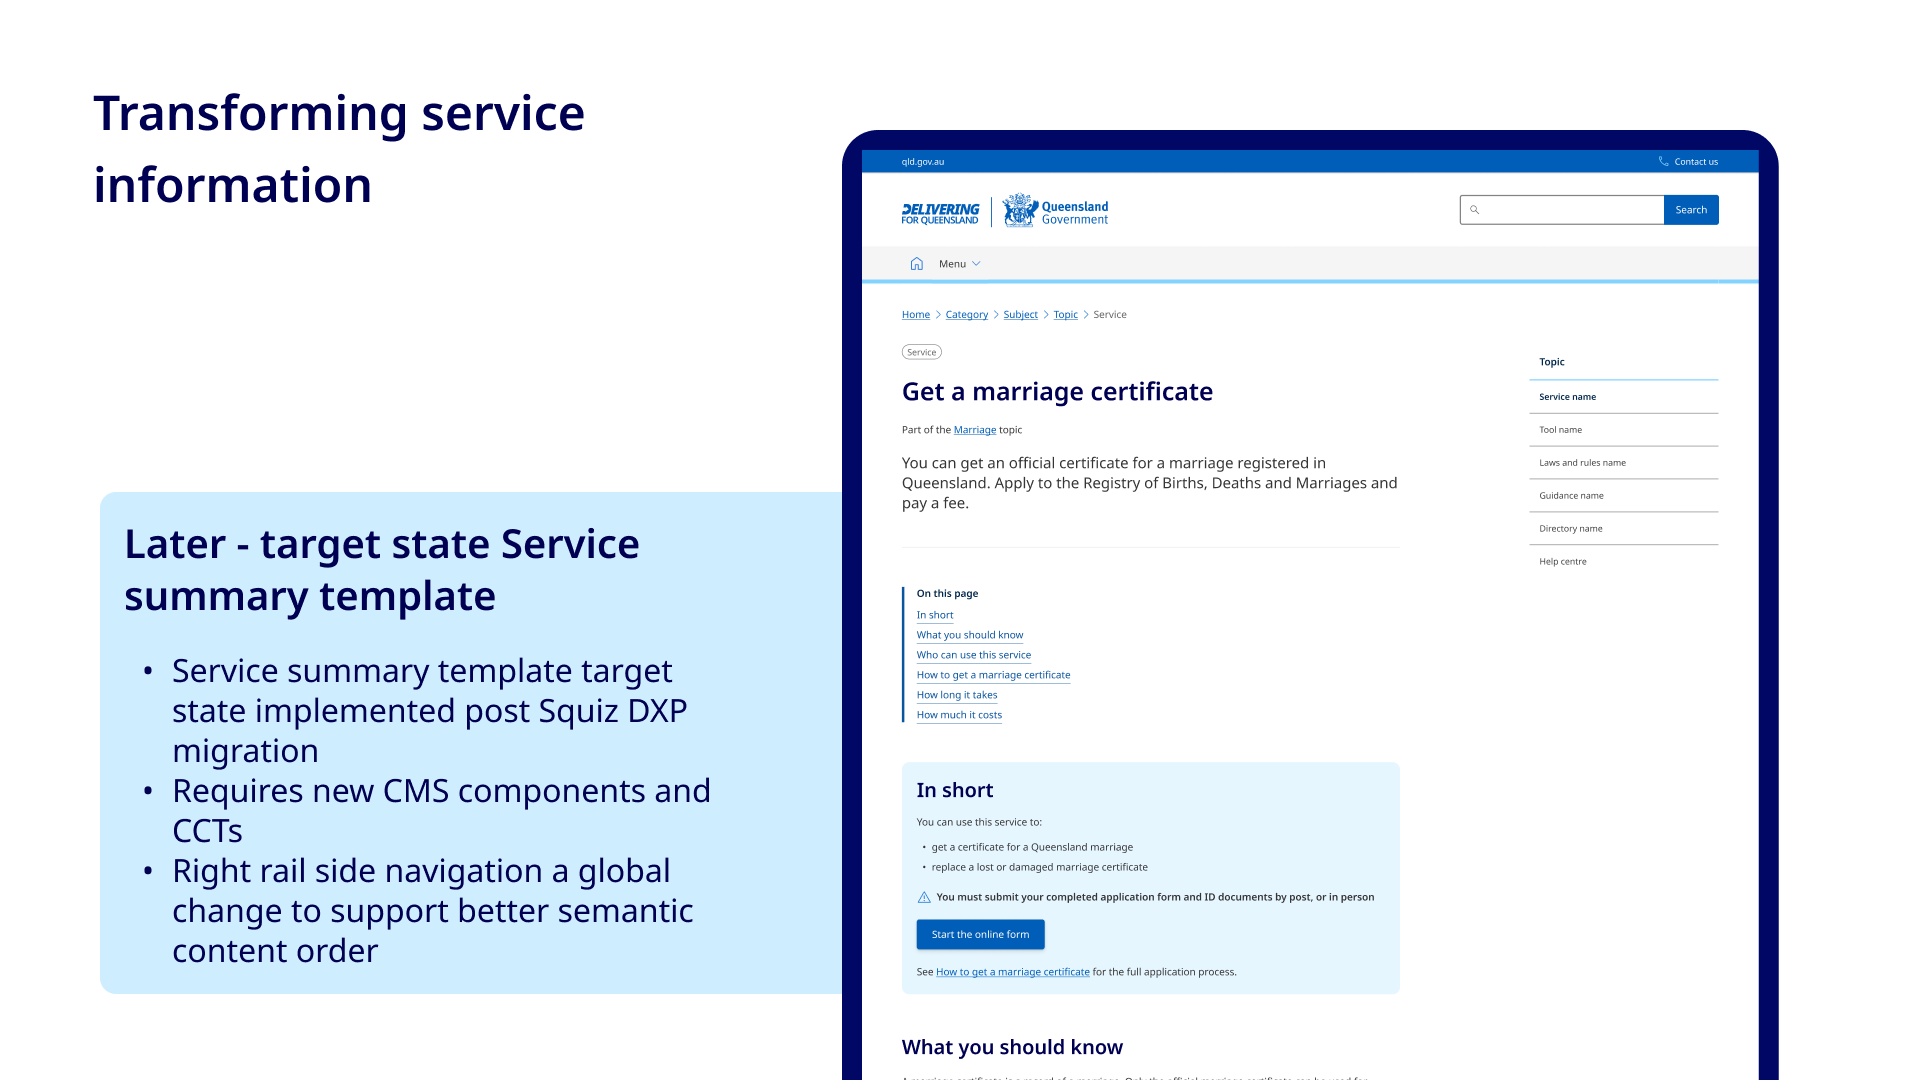This screenshot has width=1920, height=1080.
Task: Click the phone icon beside Contact us
Action: (1663, 161)
